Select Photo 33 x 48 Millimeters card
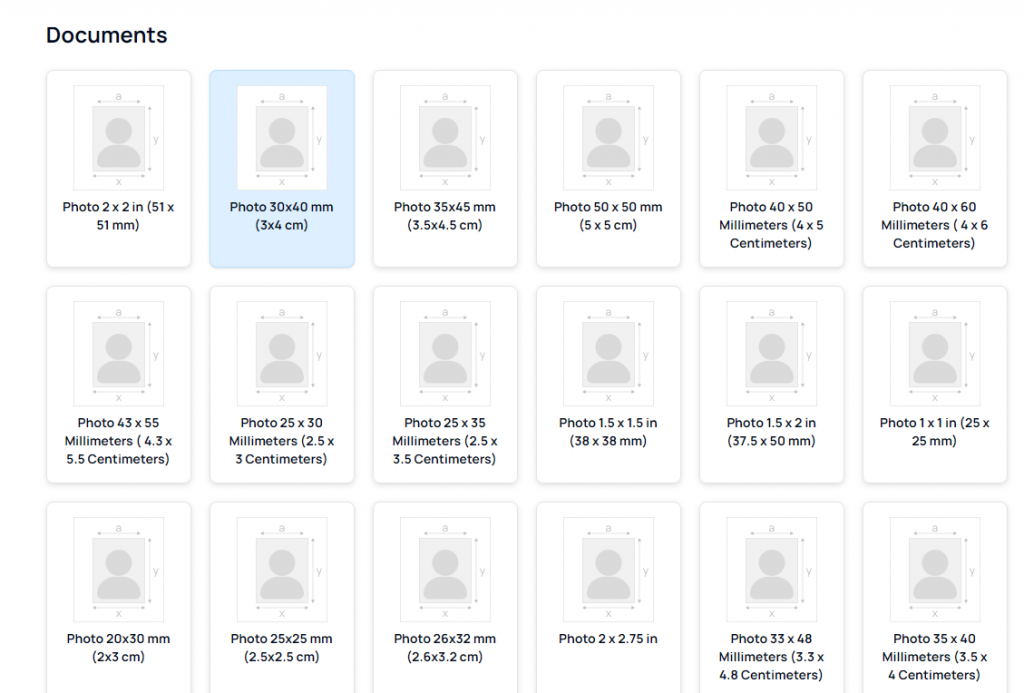Viewport: 1024px width, 693px height. point(771,600)
